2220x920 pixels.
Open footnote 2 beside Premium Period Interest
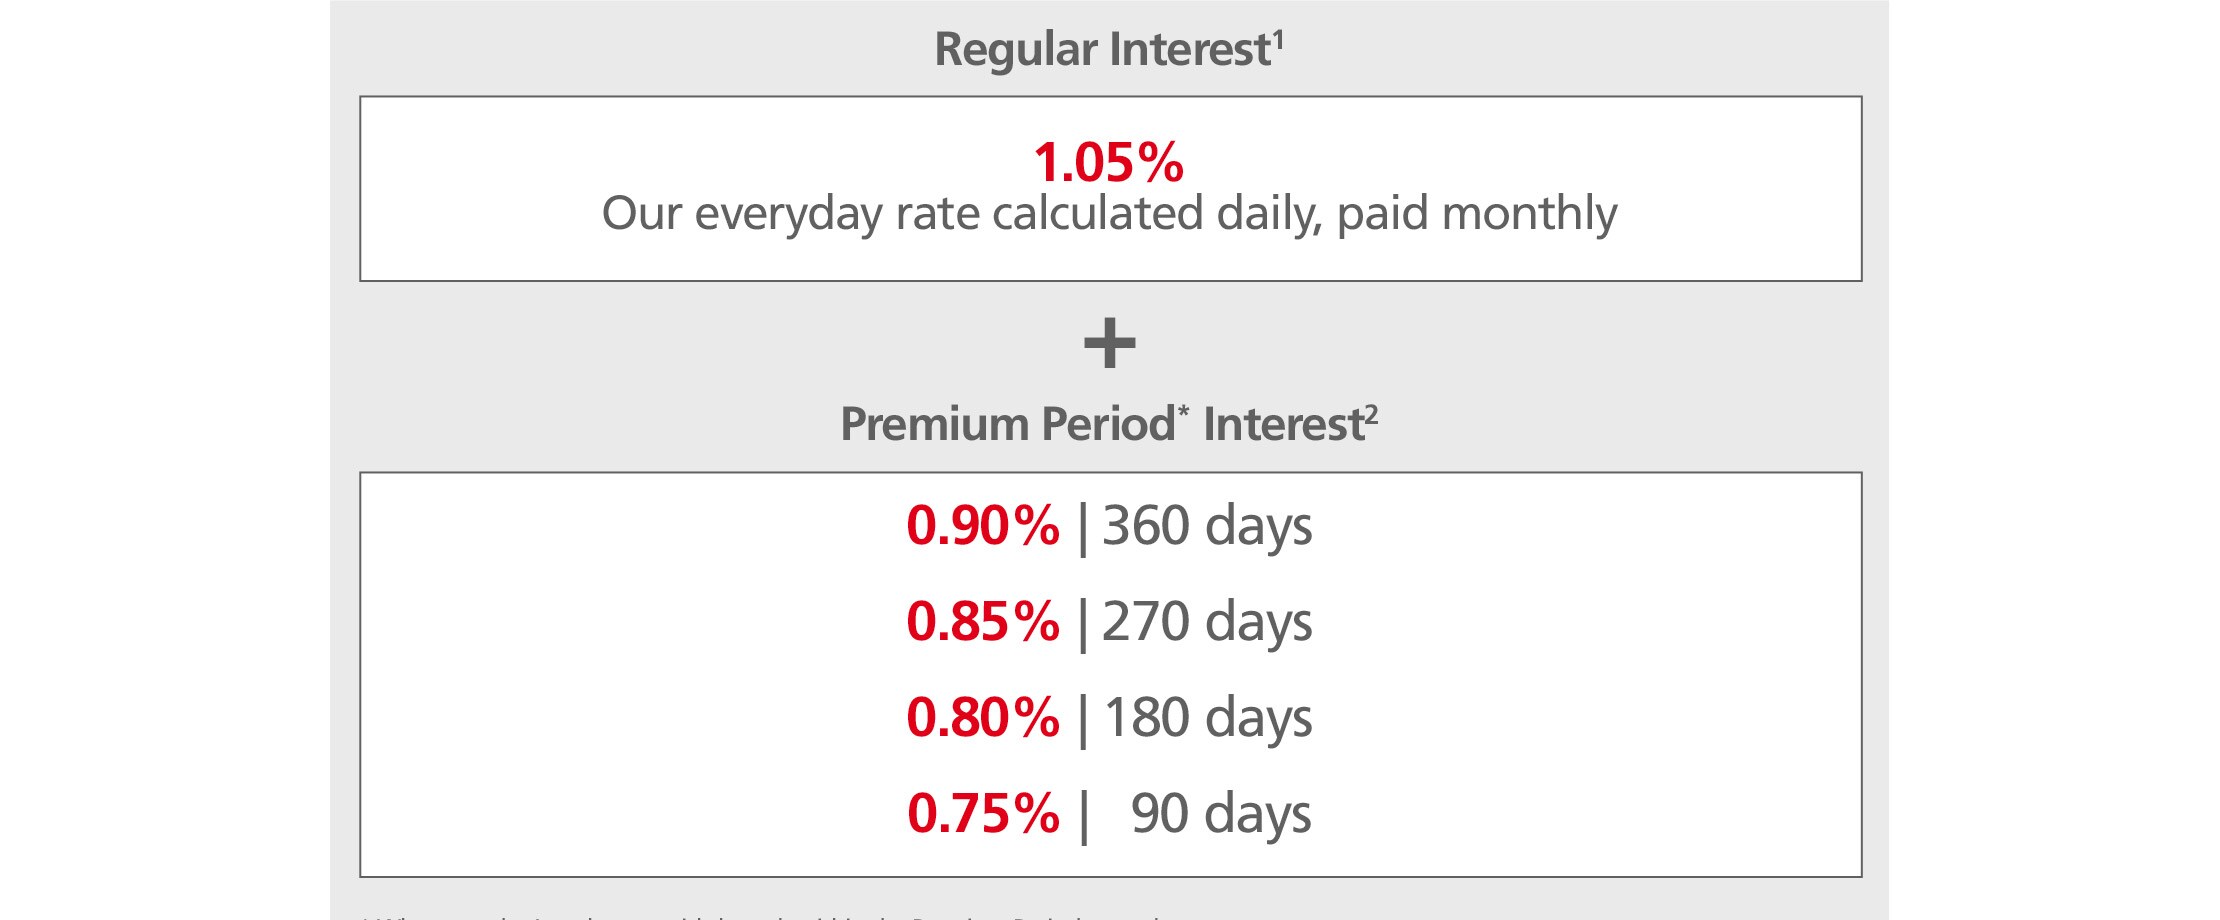point(1371,413)
